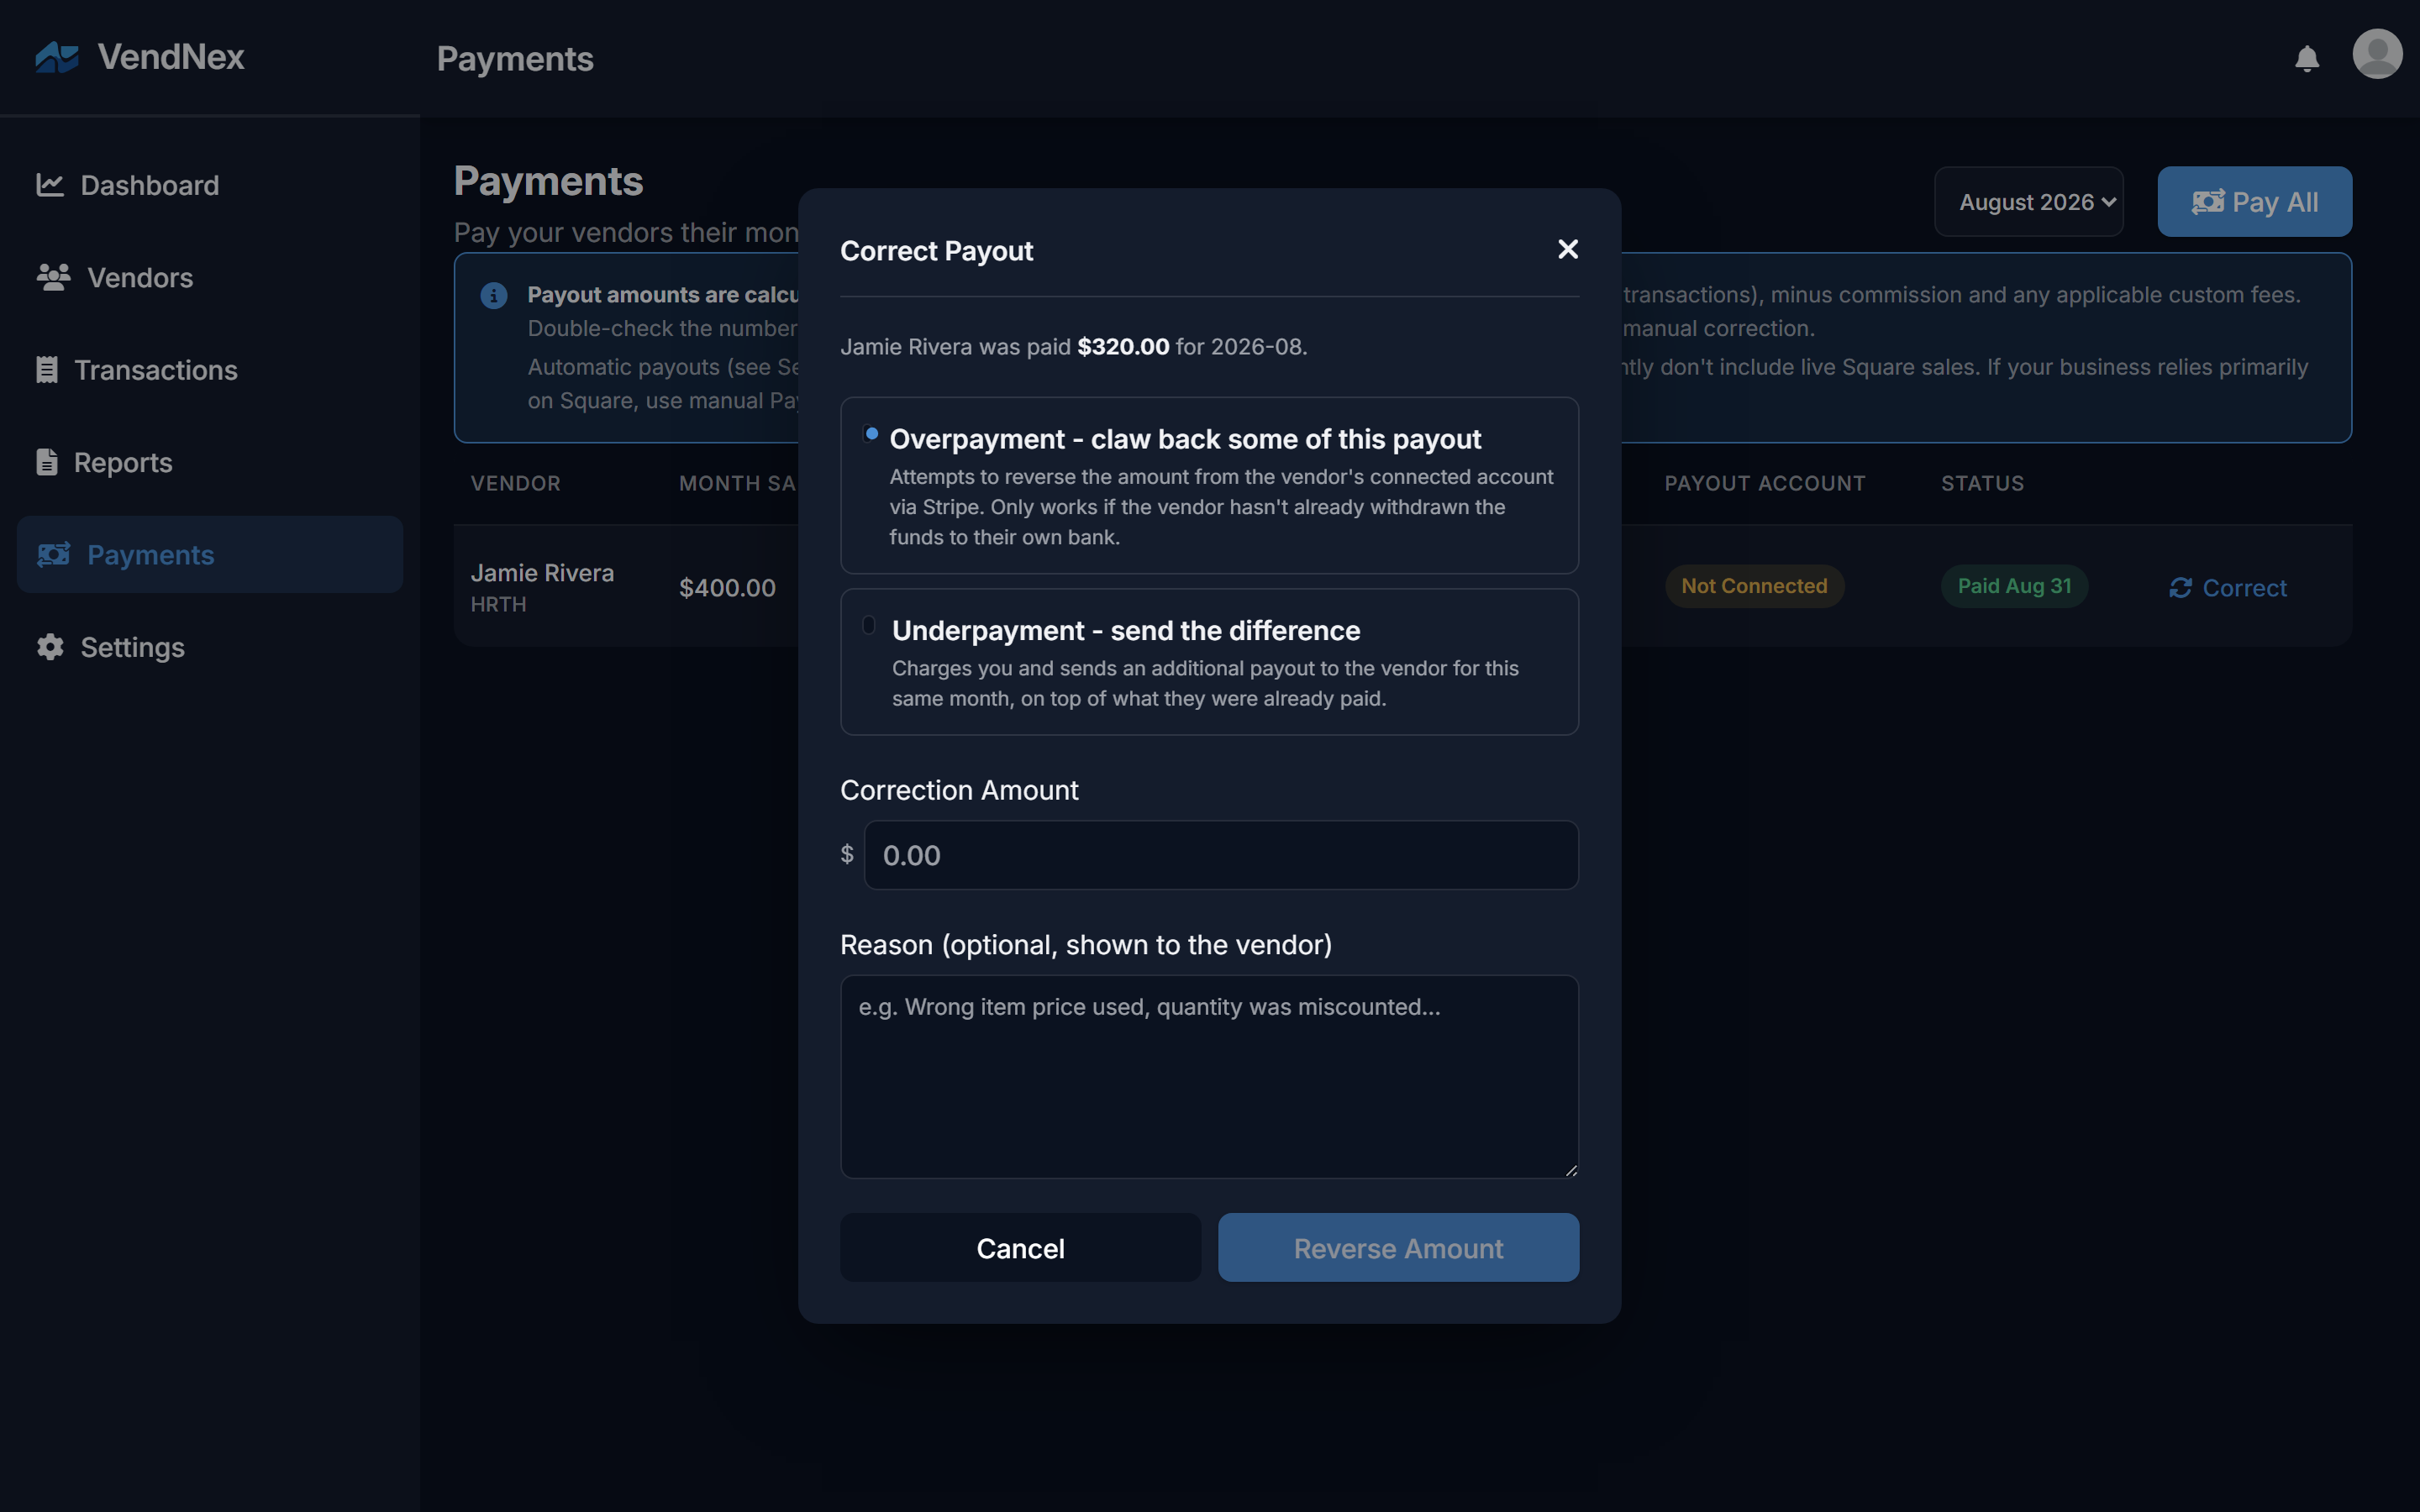The height and width of the screenshot is (1512, 2420).
Task: Close the Correct Payout dialog
Action: point(1568,249)
